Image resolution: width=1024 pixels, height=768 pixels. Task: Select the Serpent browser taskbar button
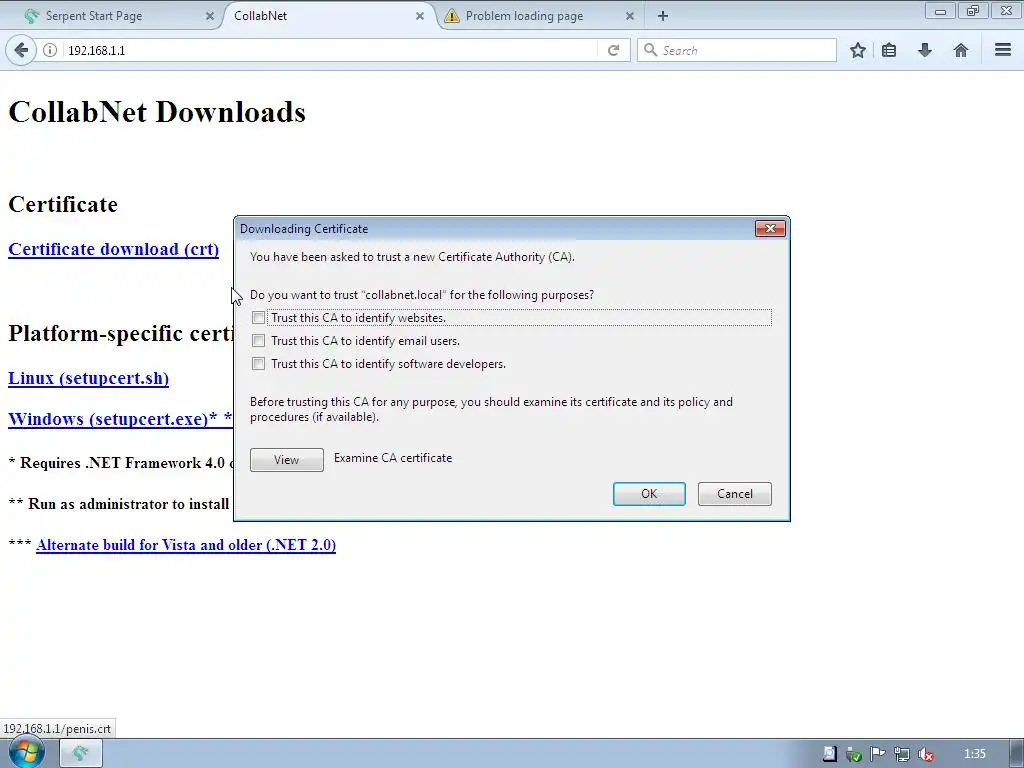pos(81,754)
